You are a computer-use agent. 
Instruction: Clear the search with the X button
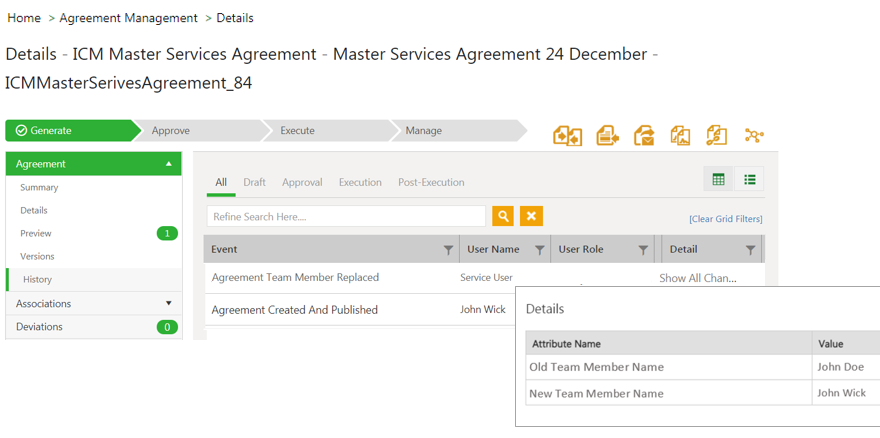coord(532,216)
